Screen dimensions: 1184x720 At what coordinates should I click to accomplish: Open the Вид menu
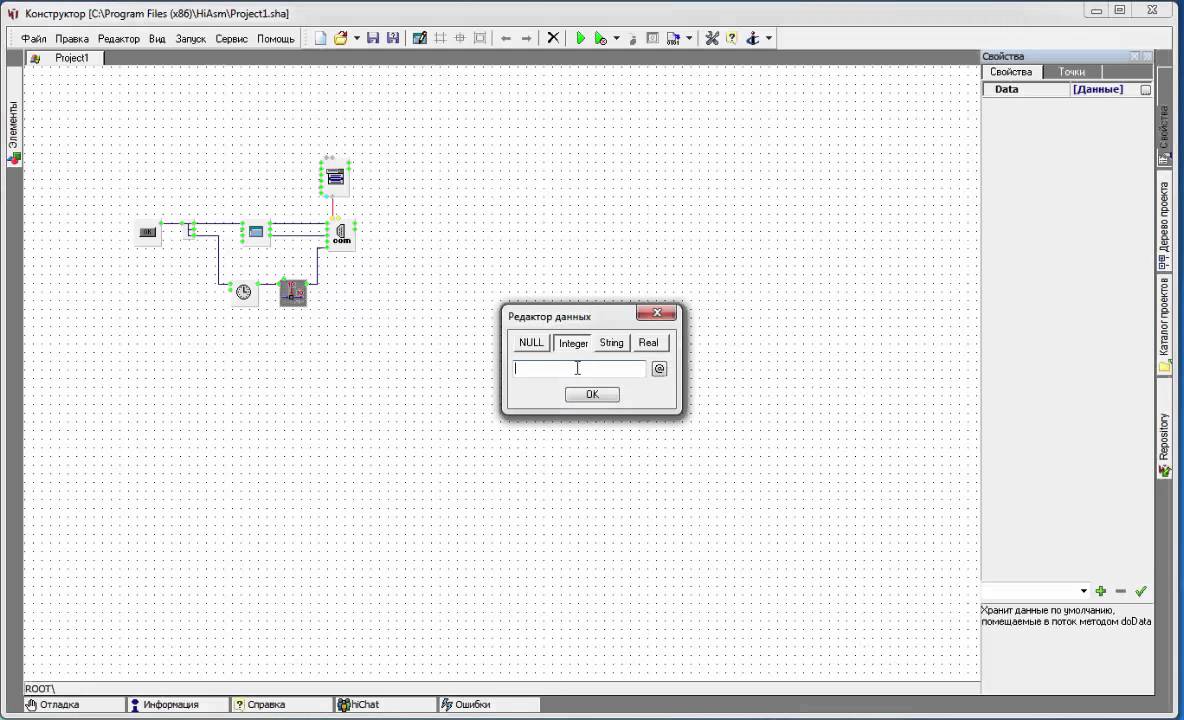tap(157, 38)
